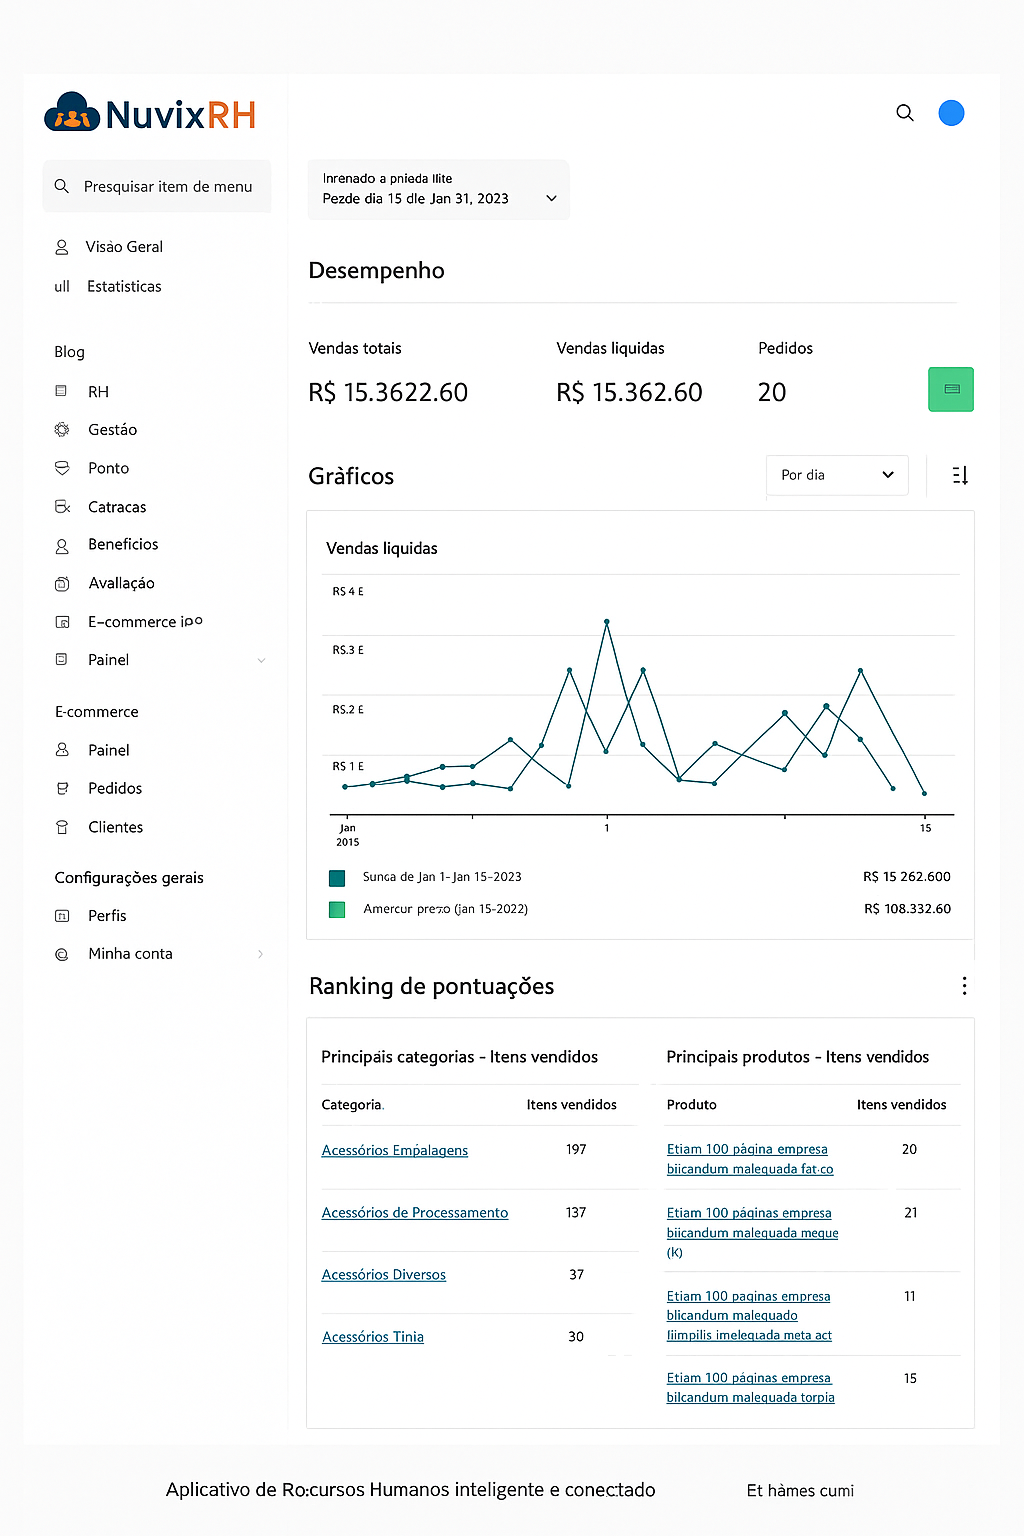1024x1536 pixels.
Task: Open the blue user avatar
Action: click(951, 113)
